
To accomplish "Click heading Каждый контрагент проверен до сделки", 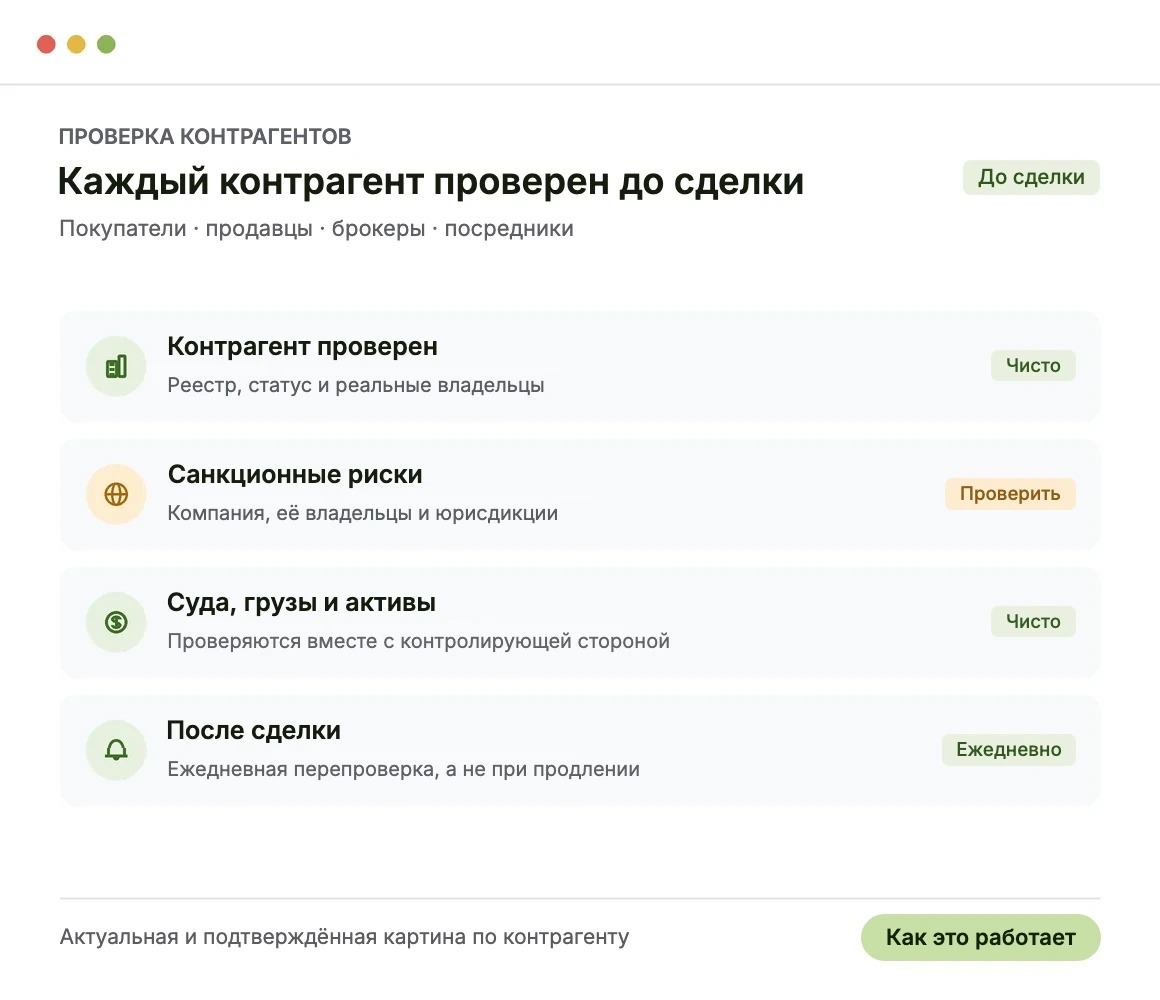I will point(431,182).
